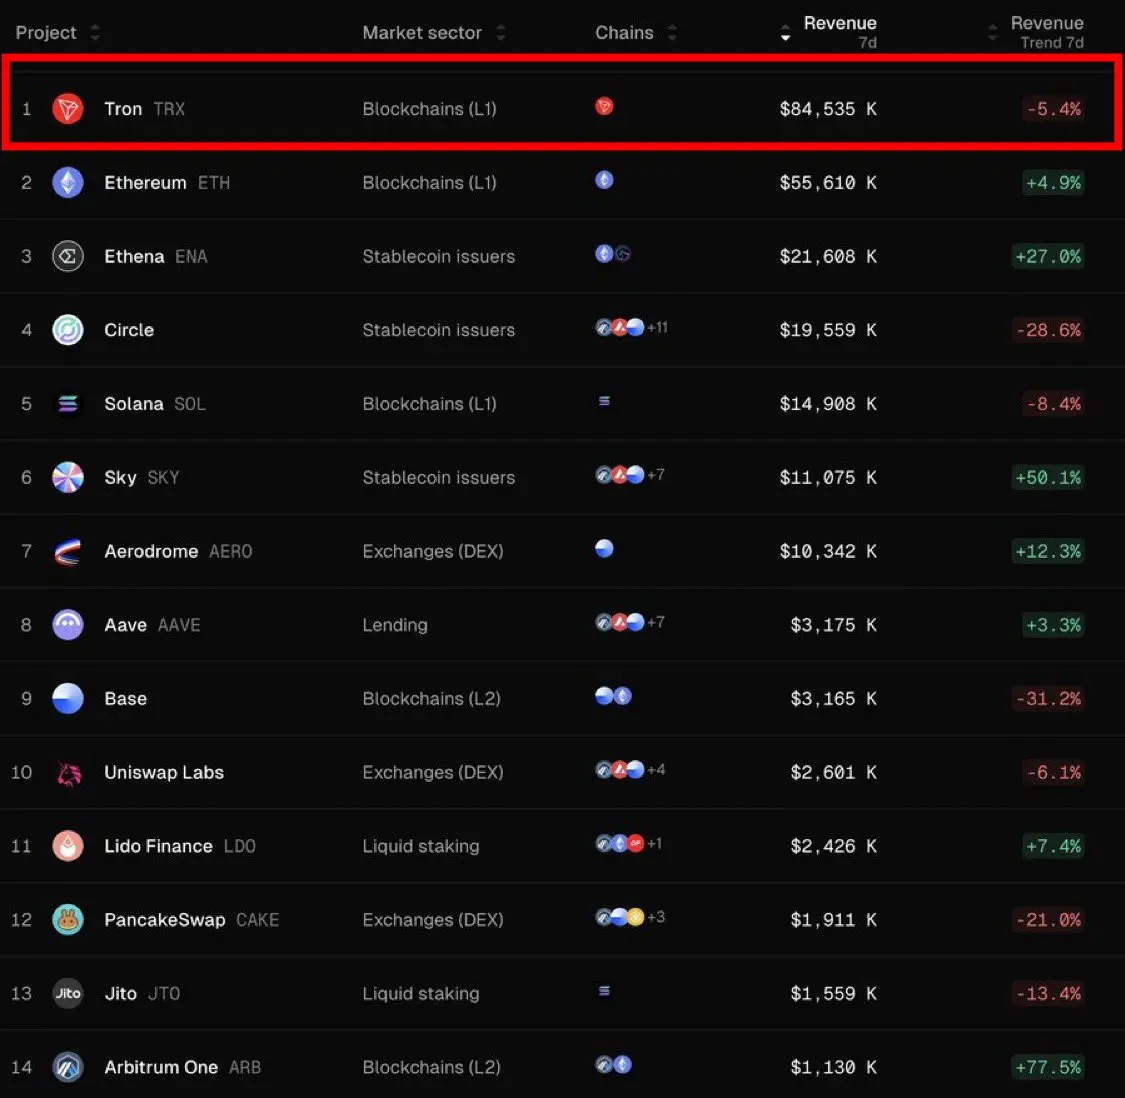Click Jito's $1,559 K revenue
The width and height of the screenshot is (1125, 1098).
[x=833, y=994]
